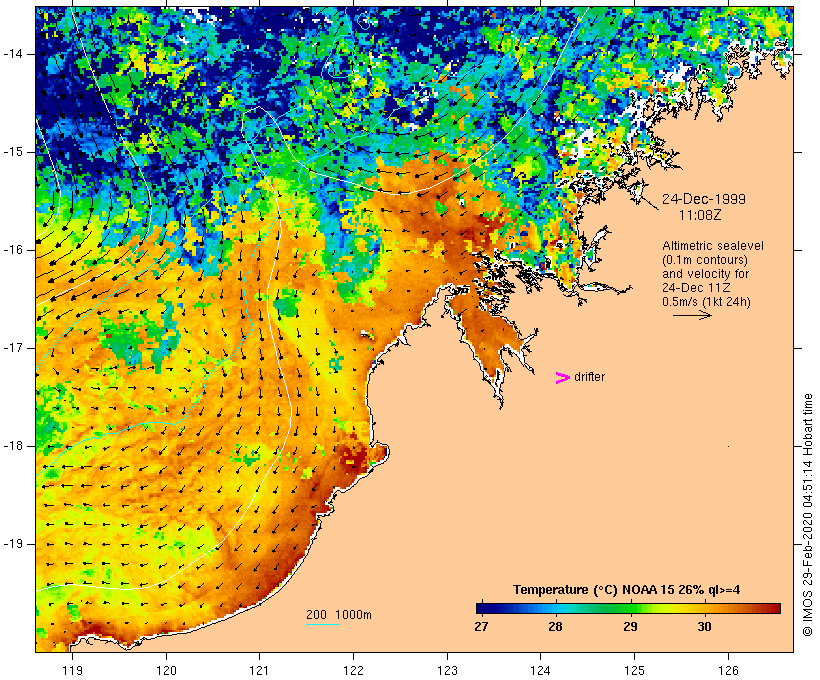Click the longitude axis label '126'

(728, 670)
